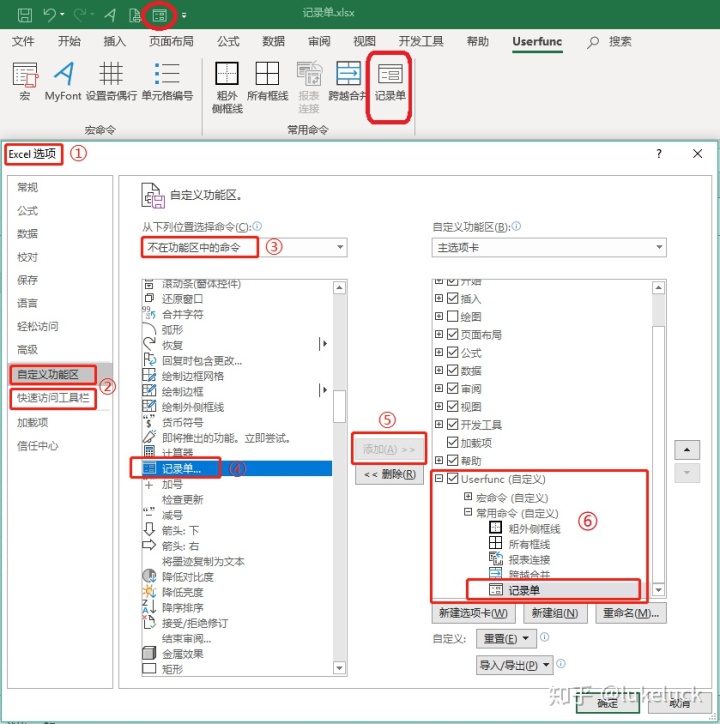Click the MyFont ribbon button
Viewport: 720px width, 724px height.
click(x=63, y=81)
